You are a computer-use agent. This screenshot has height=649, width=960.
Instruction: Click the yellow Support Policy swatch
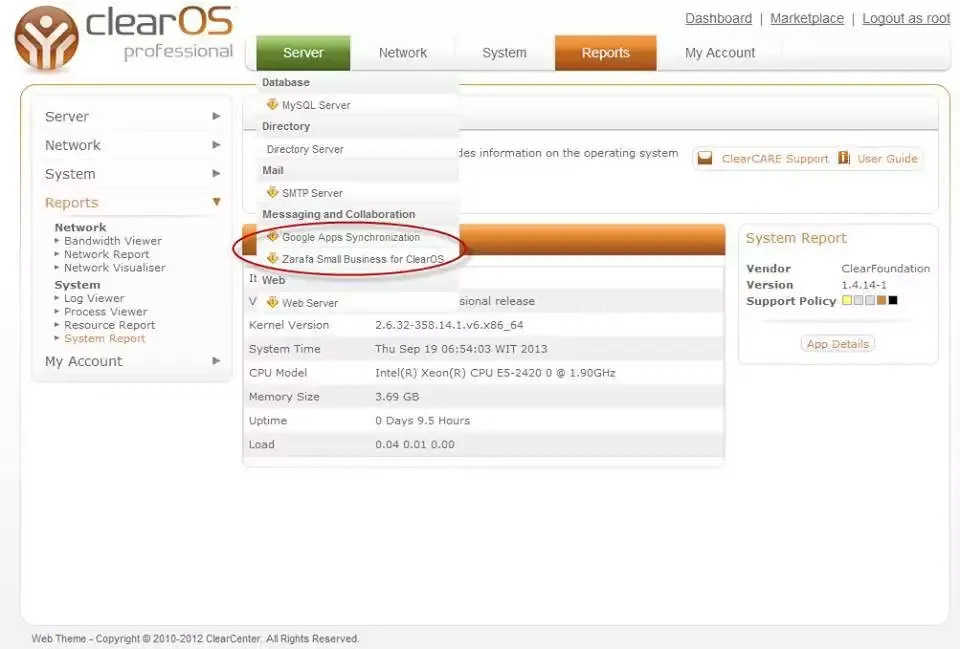click(847, 300)
